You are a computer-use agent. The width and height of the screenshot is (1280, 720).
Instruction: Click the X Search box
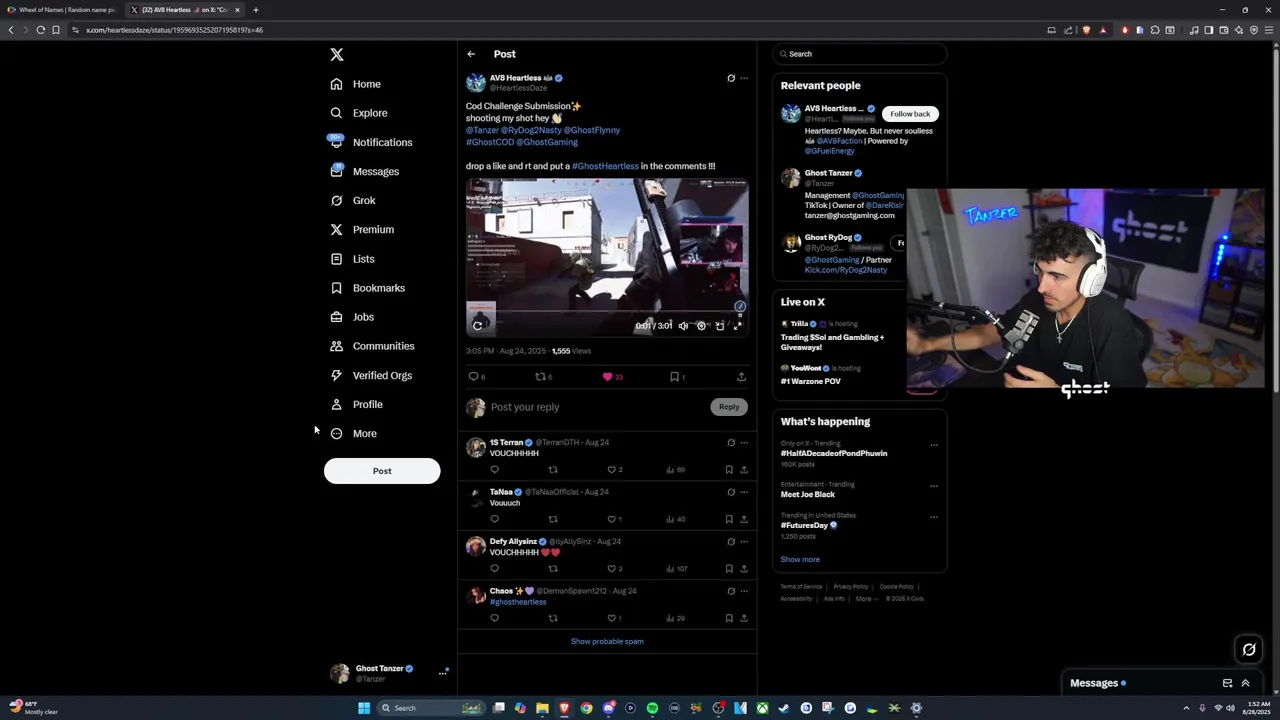coord(859,54)
